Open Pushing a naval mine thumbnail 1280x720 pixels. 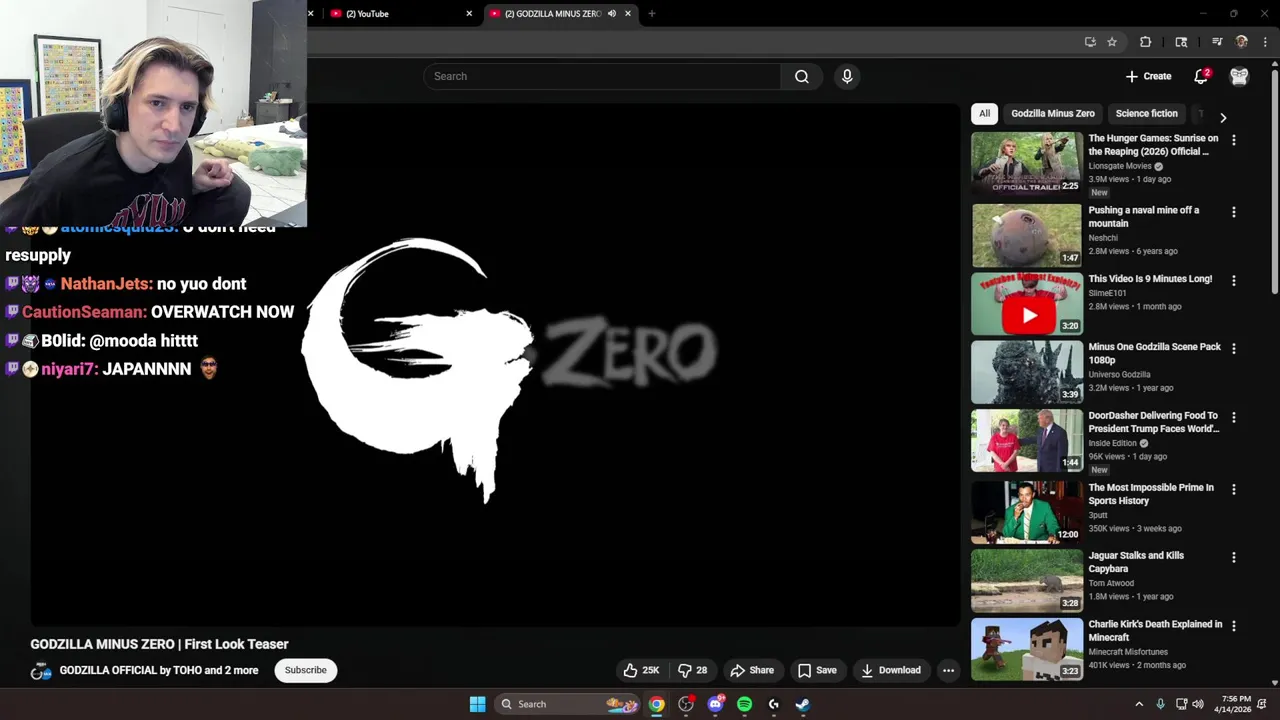coord(1027,235)
